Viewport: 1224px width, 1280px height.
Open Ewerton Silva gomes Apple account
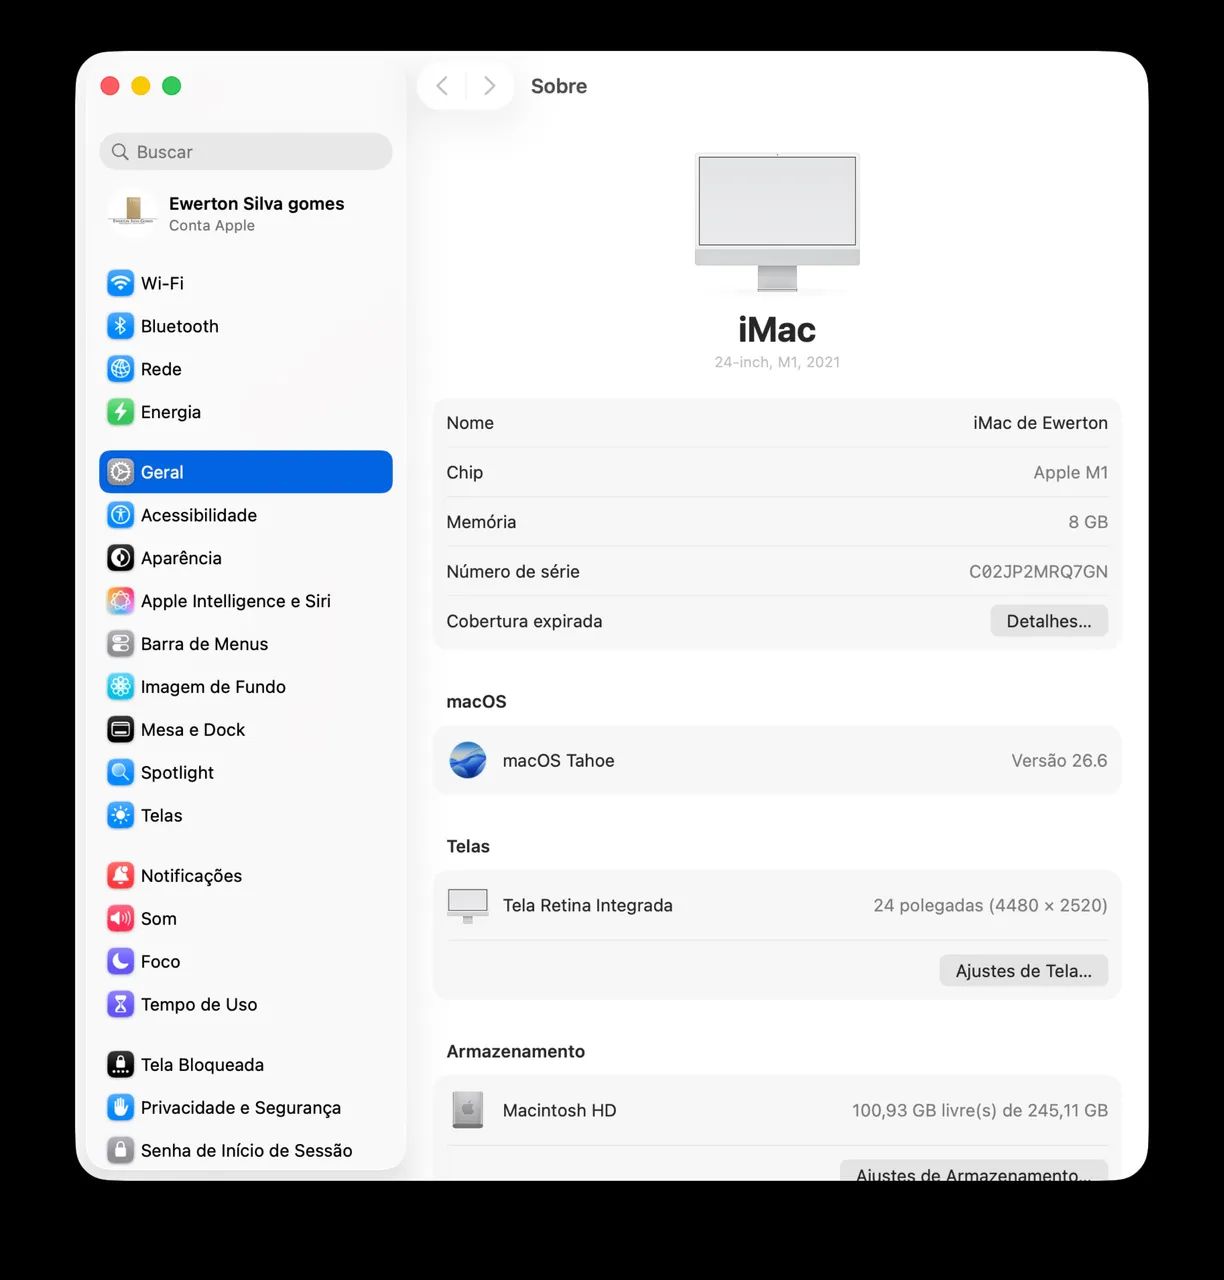pyautogui.click(x=246, y=213)
